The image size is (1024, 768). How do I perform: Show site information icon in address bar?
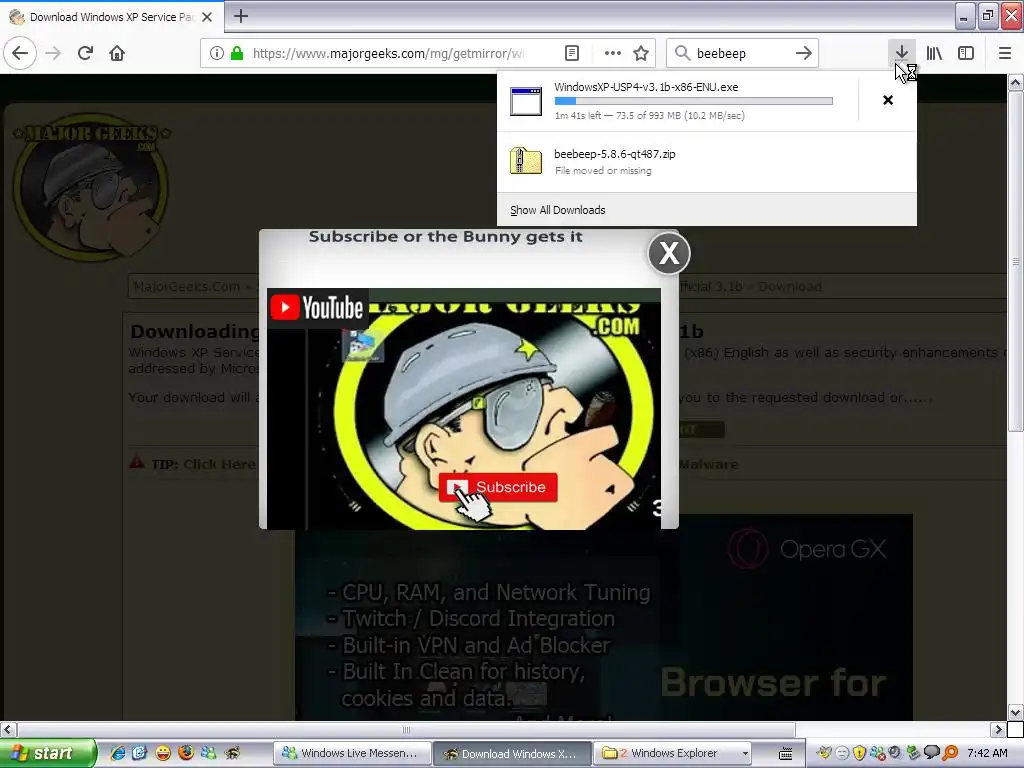pos(217,53)
